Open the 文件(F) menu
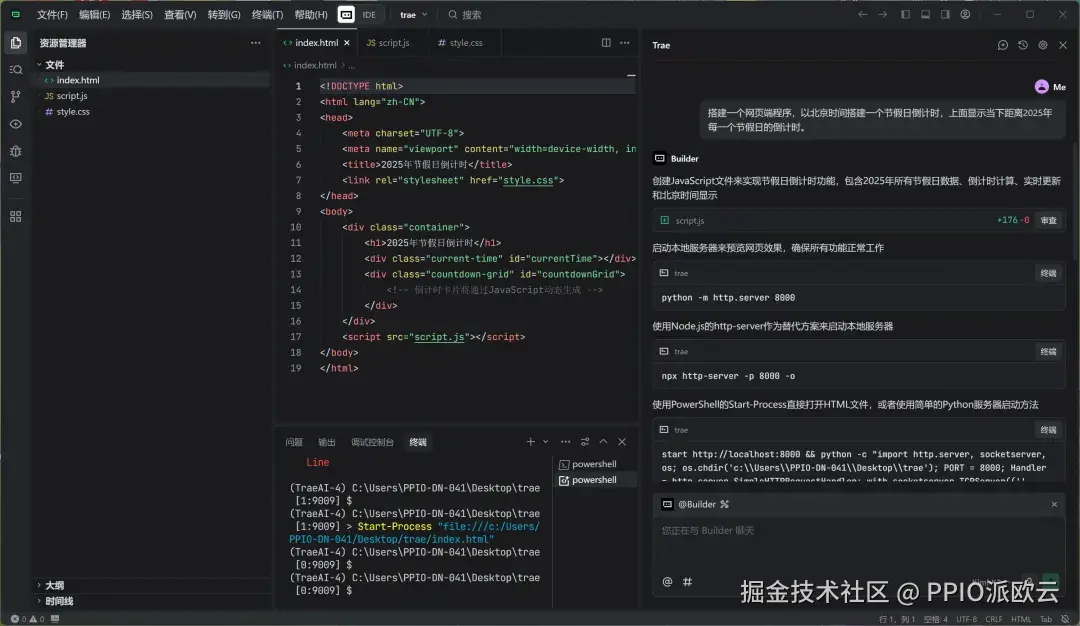Screen dimensions: 1080x626 (x=52, y=14)
